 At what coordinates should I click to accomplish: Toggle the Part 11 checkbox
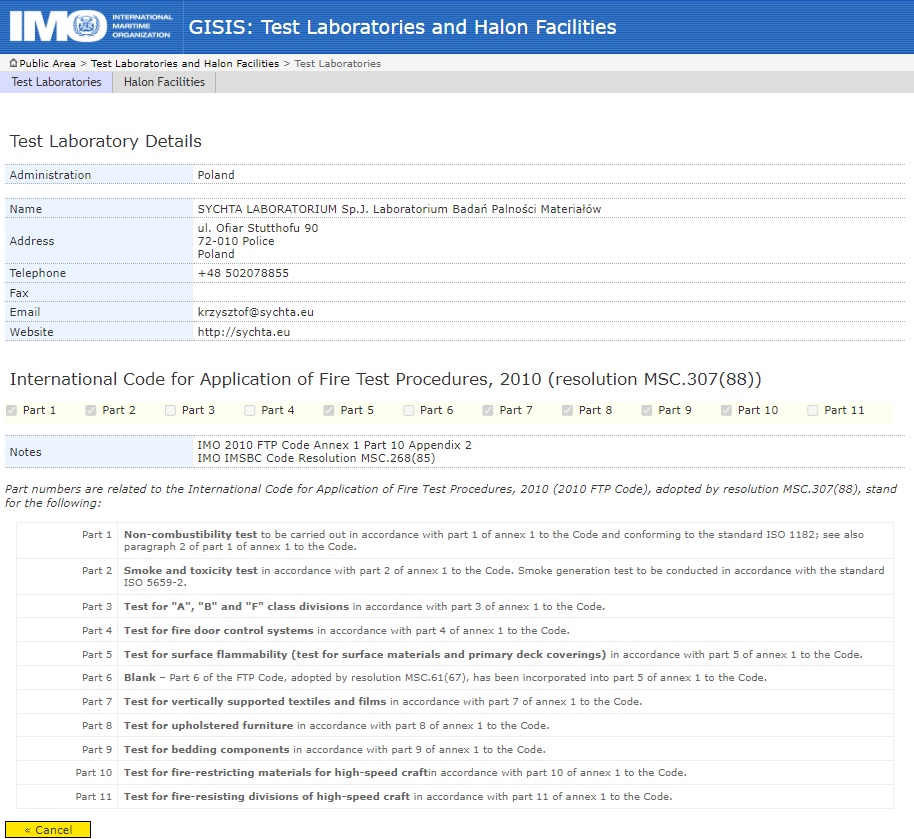813,410
